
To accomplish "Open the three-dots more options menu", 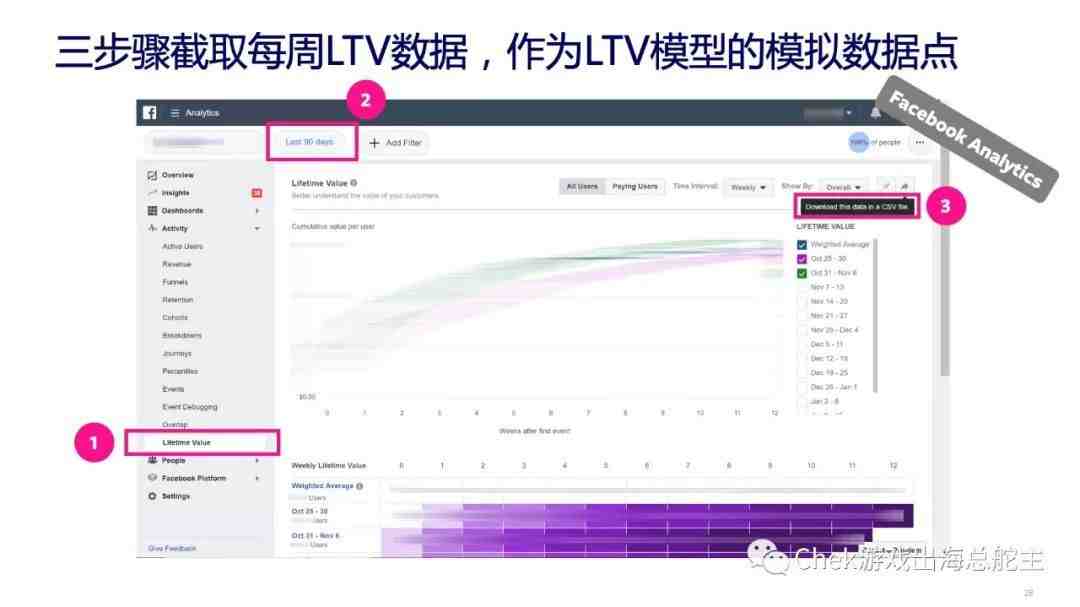I will point(920,143).
